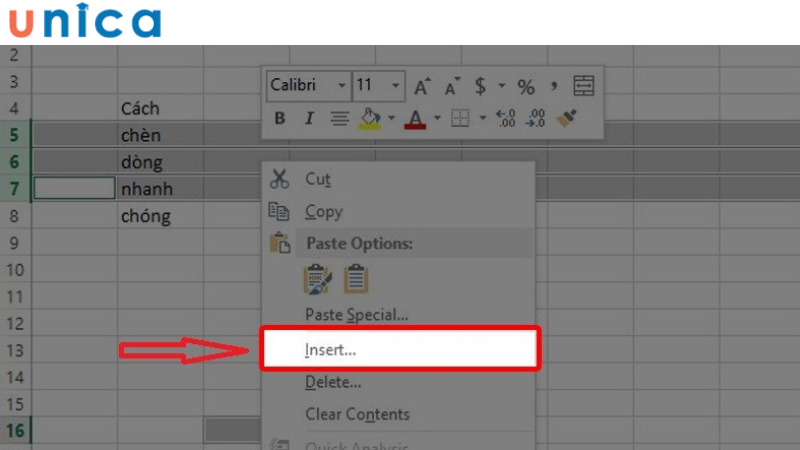Expand the borders dropdown arrow
The image size is (800, 450).
point(483,118)
